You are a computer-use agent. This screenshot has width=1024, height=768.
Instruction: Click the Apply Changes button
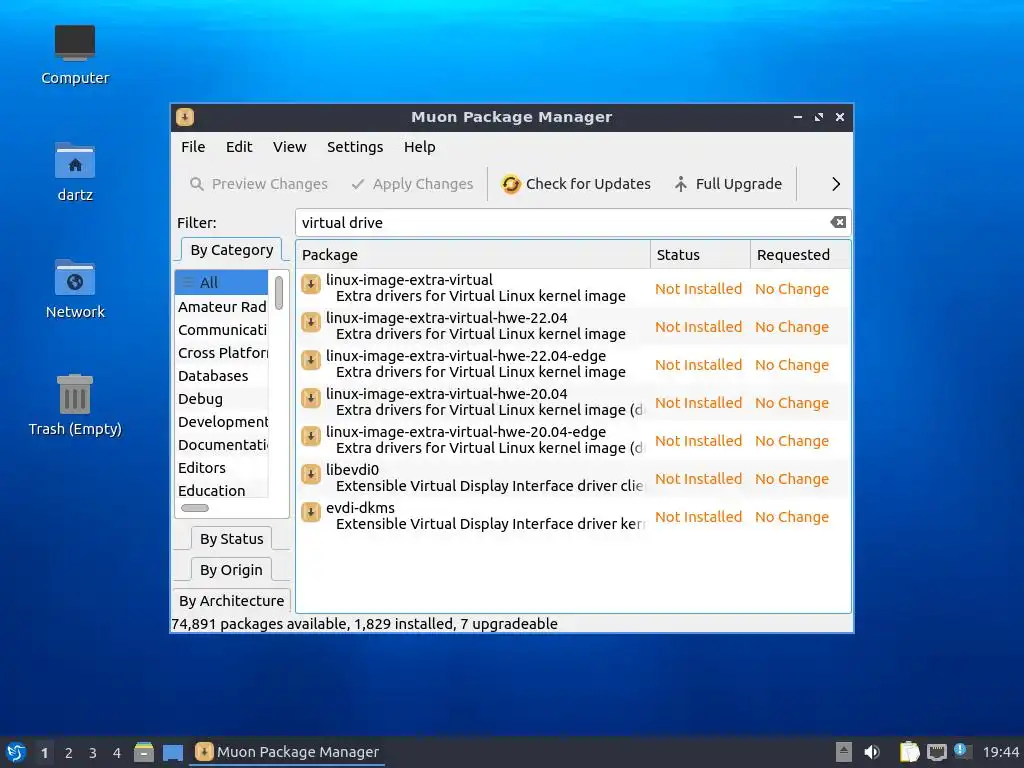[x=412, y=184]
